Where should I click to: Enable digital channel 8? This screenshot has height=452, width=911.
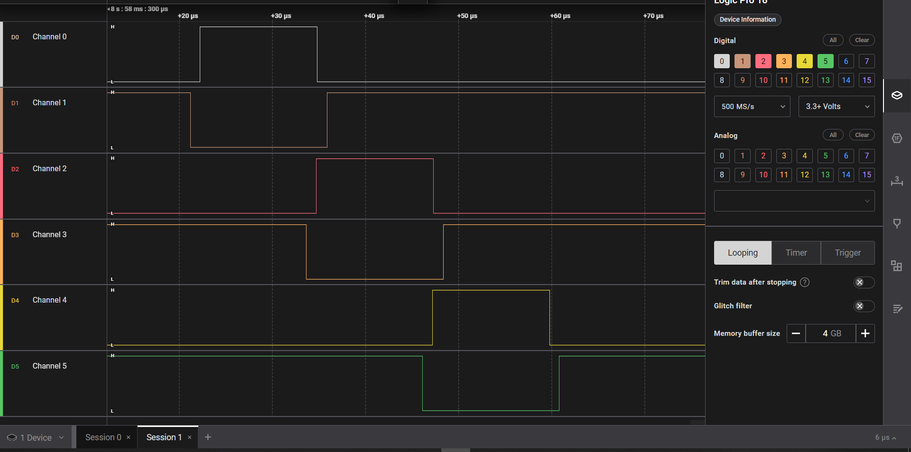coord(722,80)
